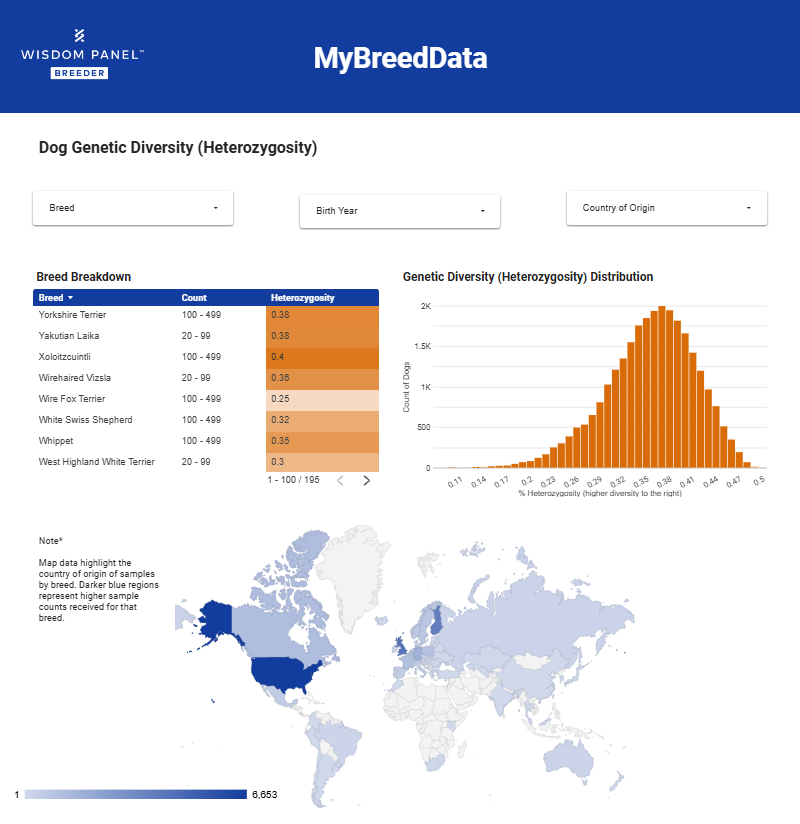This screenshot has height=824, width=800.
Task: Click Finland on the world map
Action: tap(436, 620)
